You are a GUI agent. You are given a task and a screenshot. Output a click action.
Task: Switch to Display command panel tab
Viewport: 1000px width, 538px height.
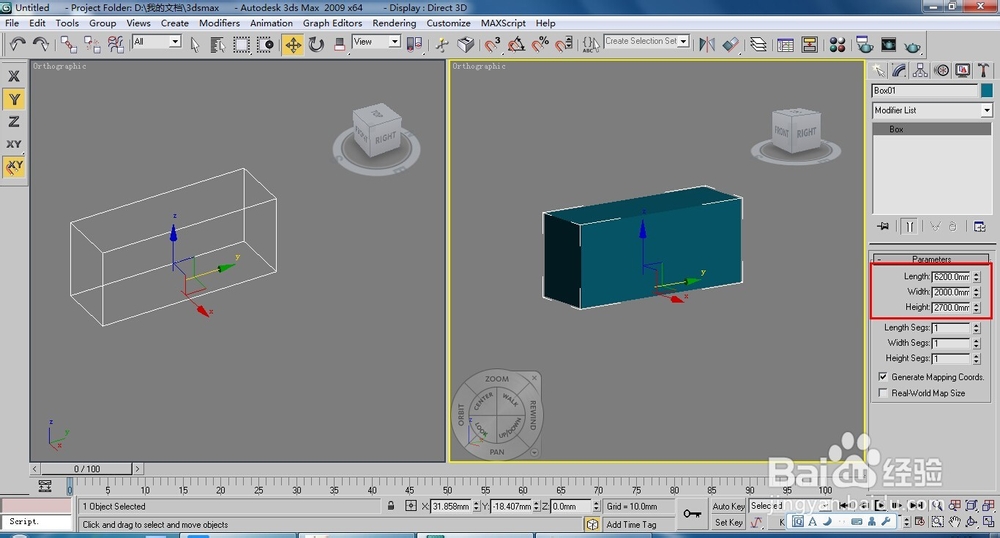tap(962, 70)
